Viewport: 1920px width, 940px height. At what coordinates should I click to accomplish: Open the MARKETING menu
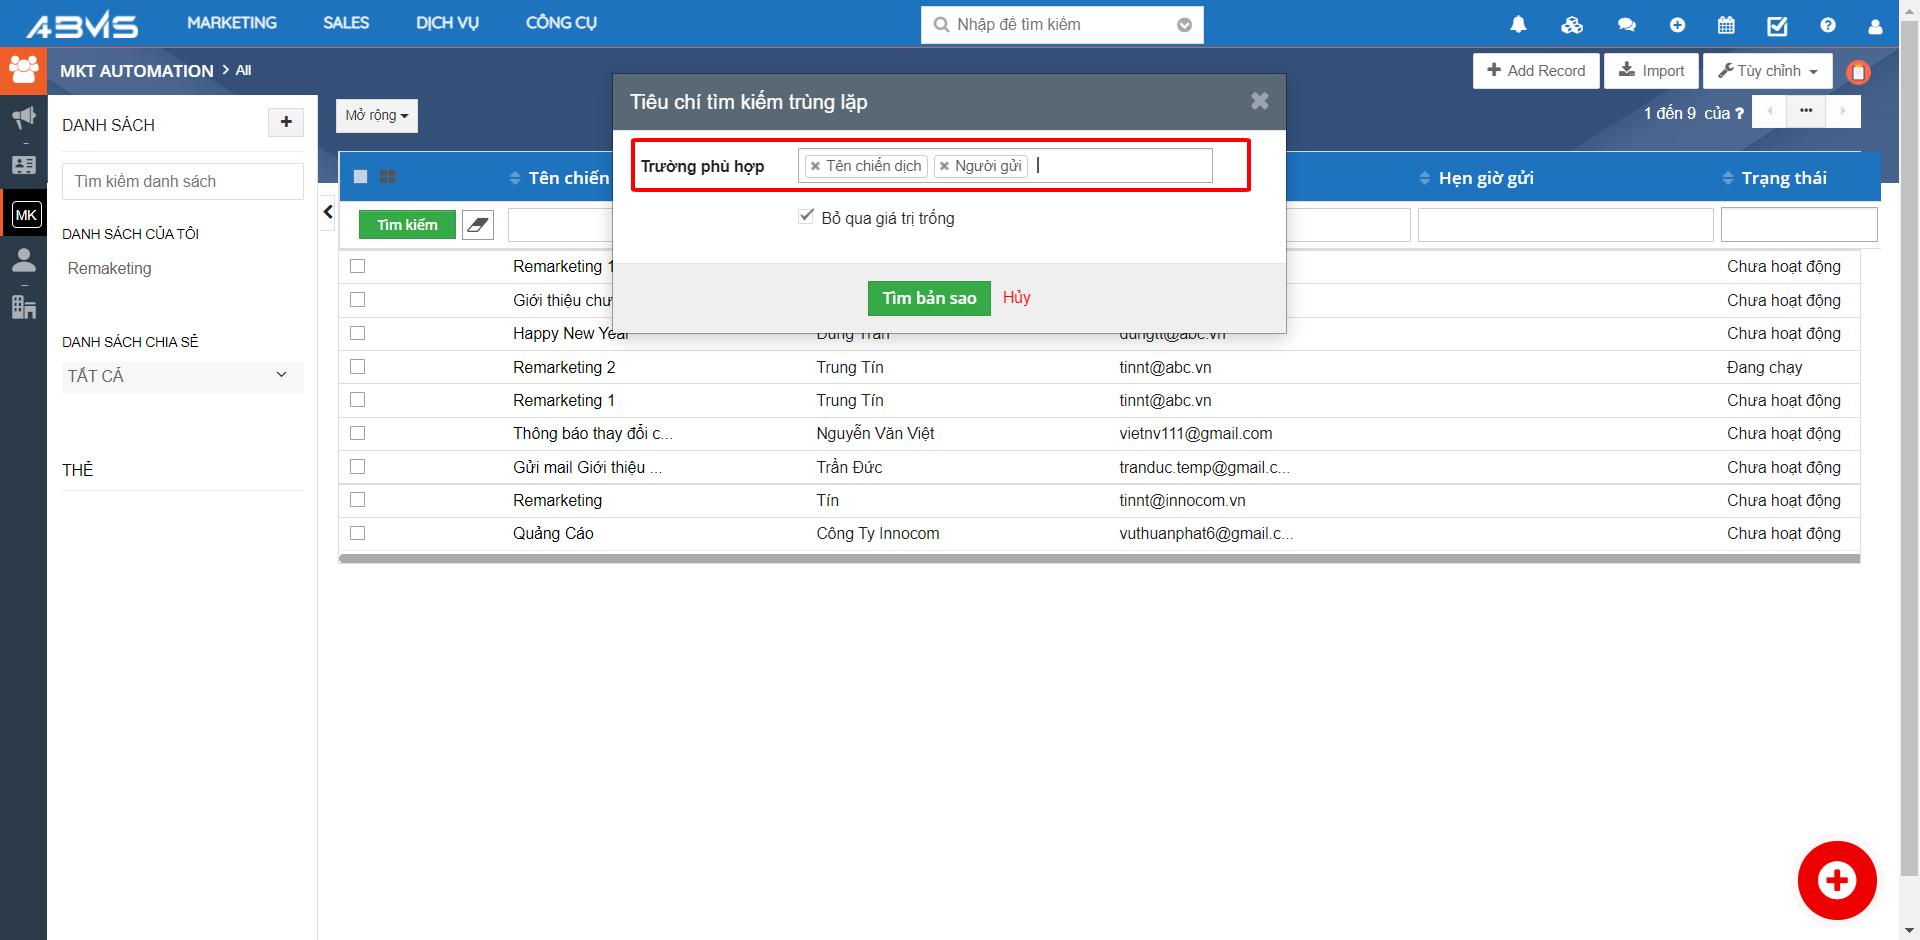tap(232, 23)
